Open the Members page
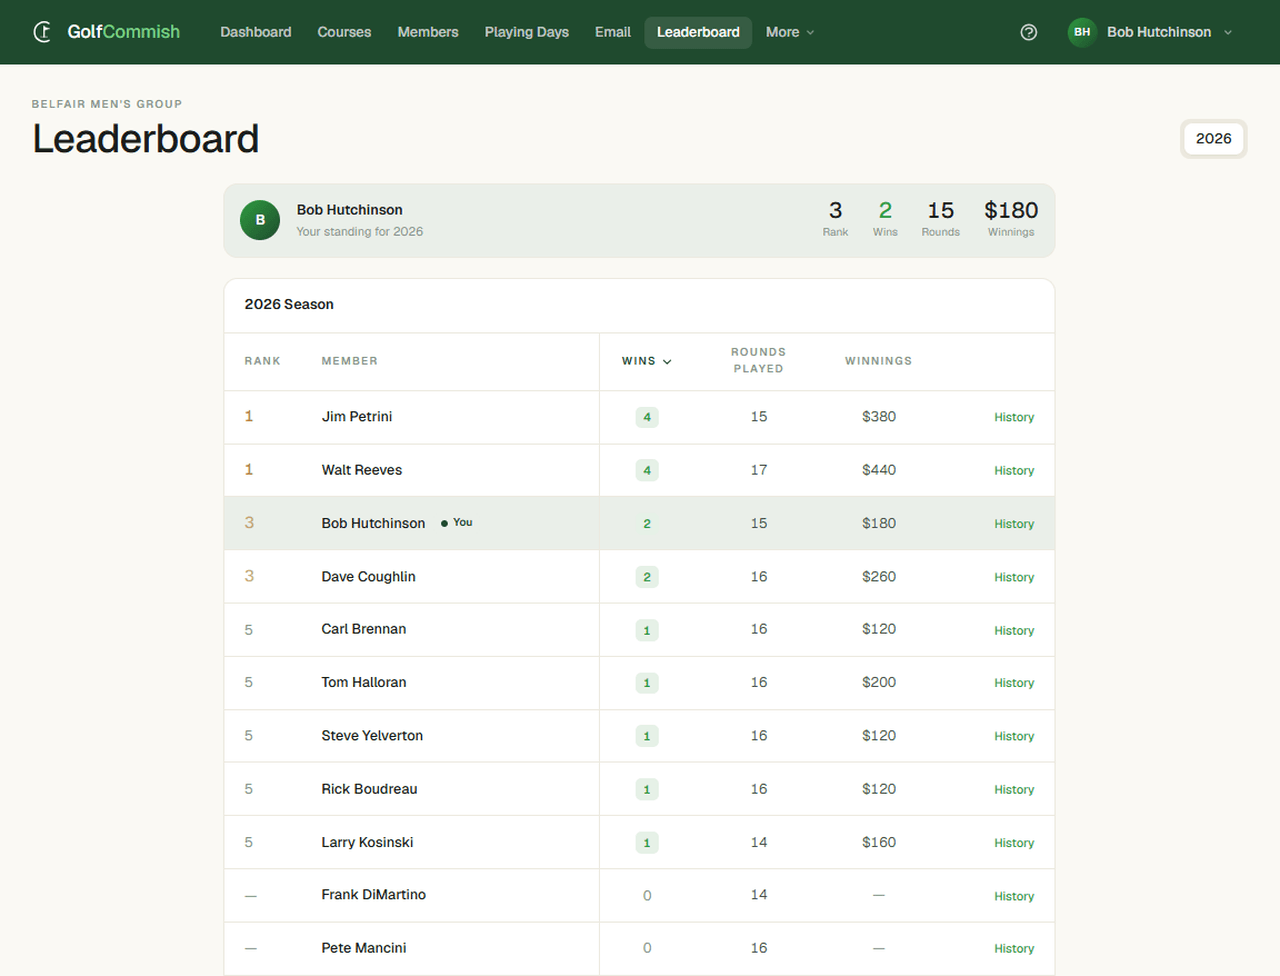 (x=428, y=32)
